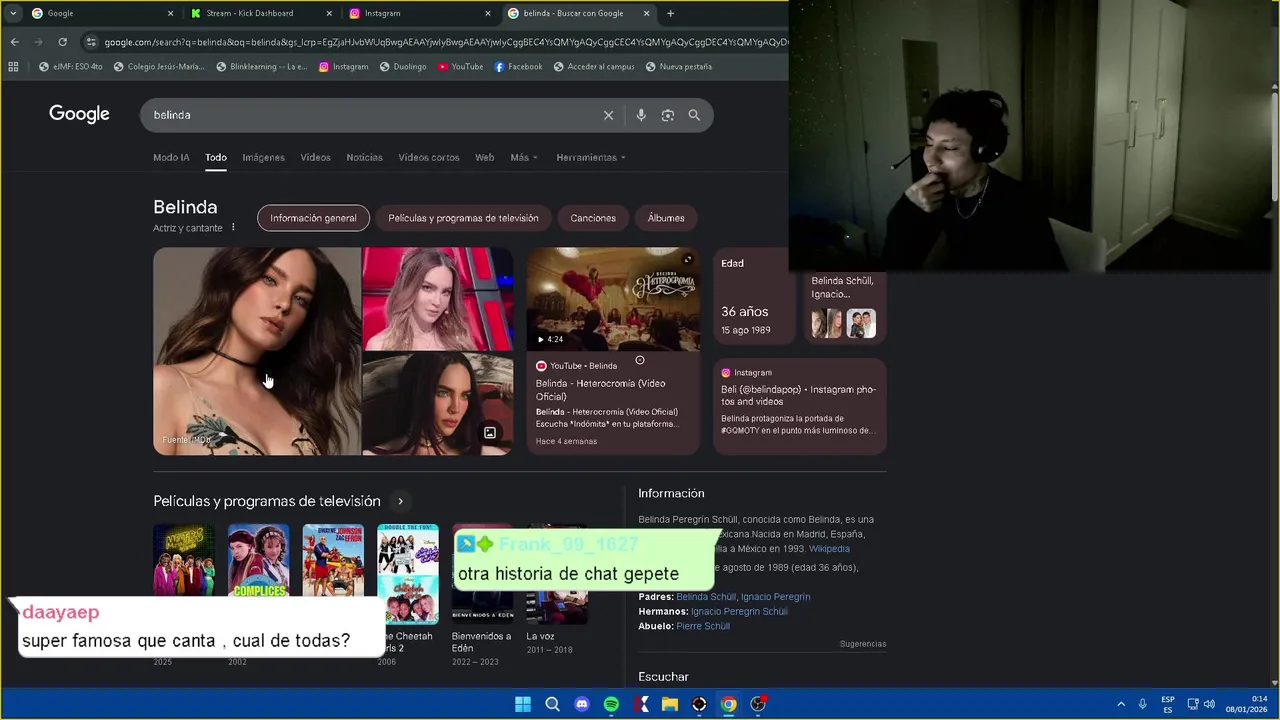1280x720 pixels.
Task: Open the La voz show entry
Action: (557, 588)
